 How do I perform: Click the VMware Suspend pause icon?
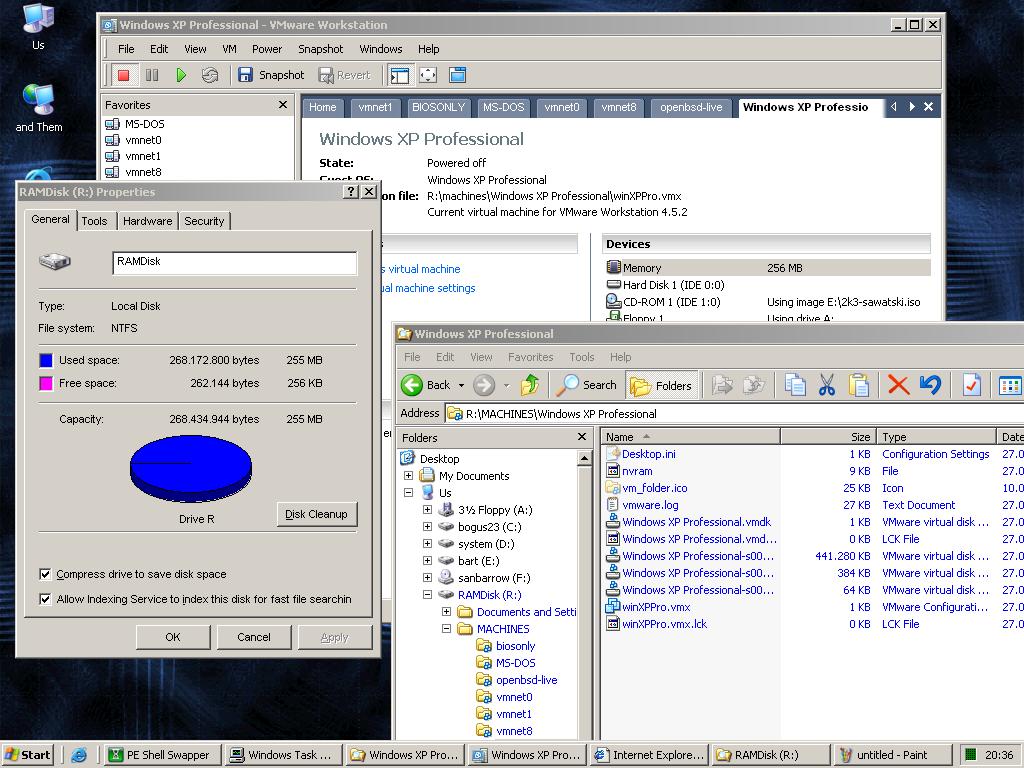coord(152,75)
